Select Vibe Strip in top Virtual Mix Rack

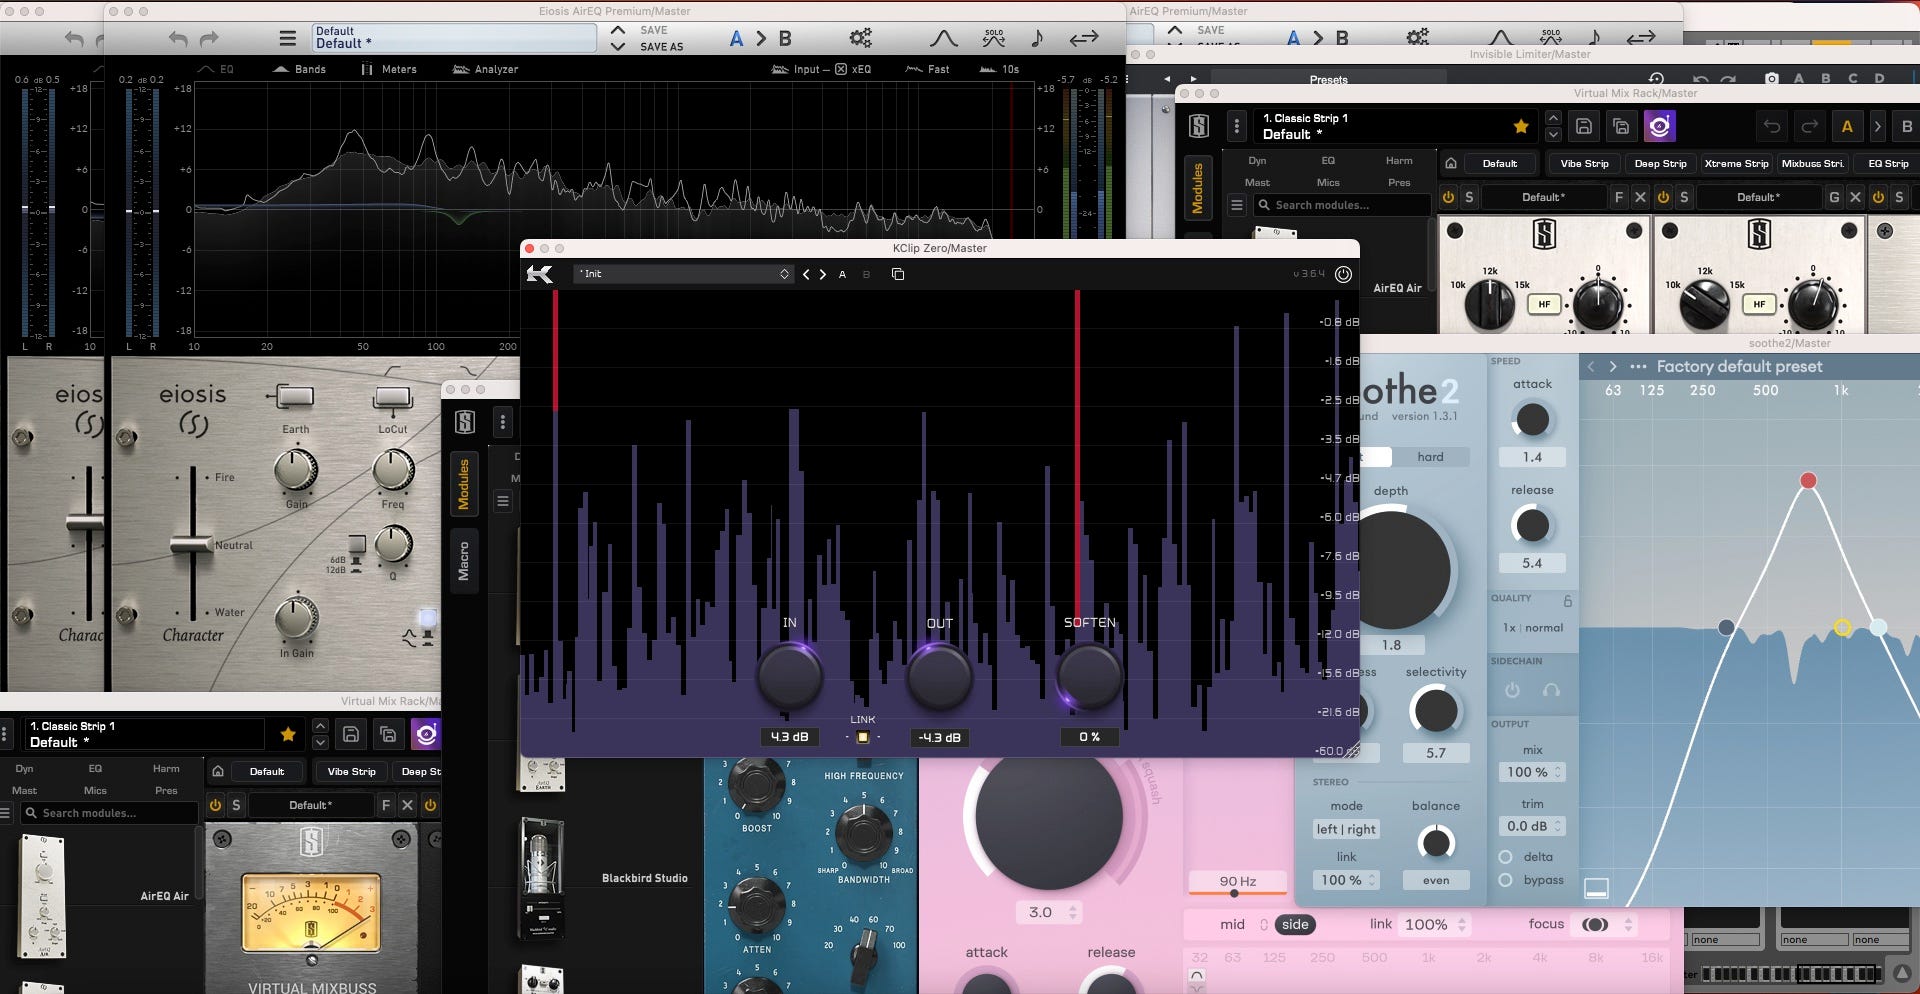[1584, 163]
